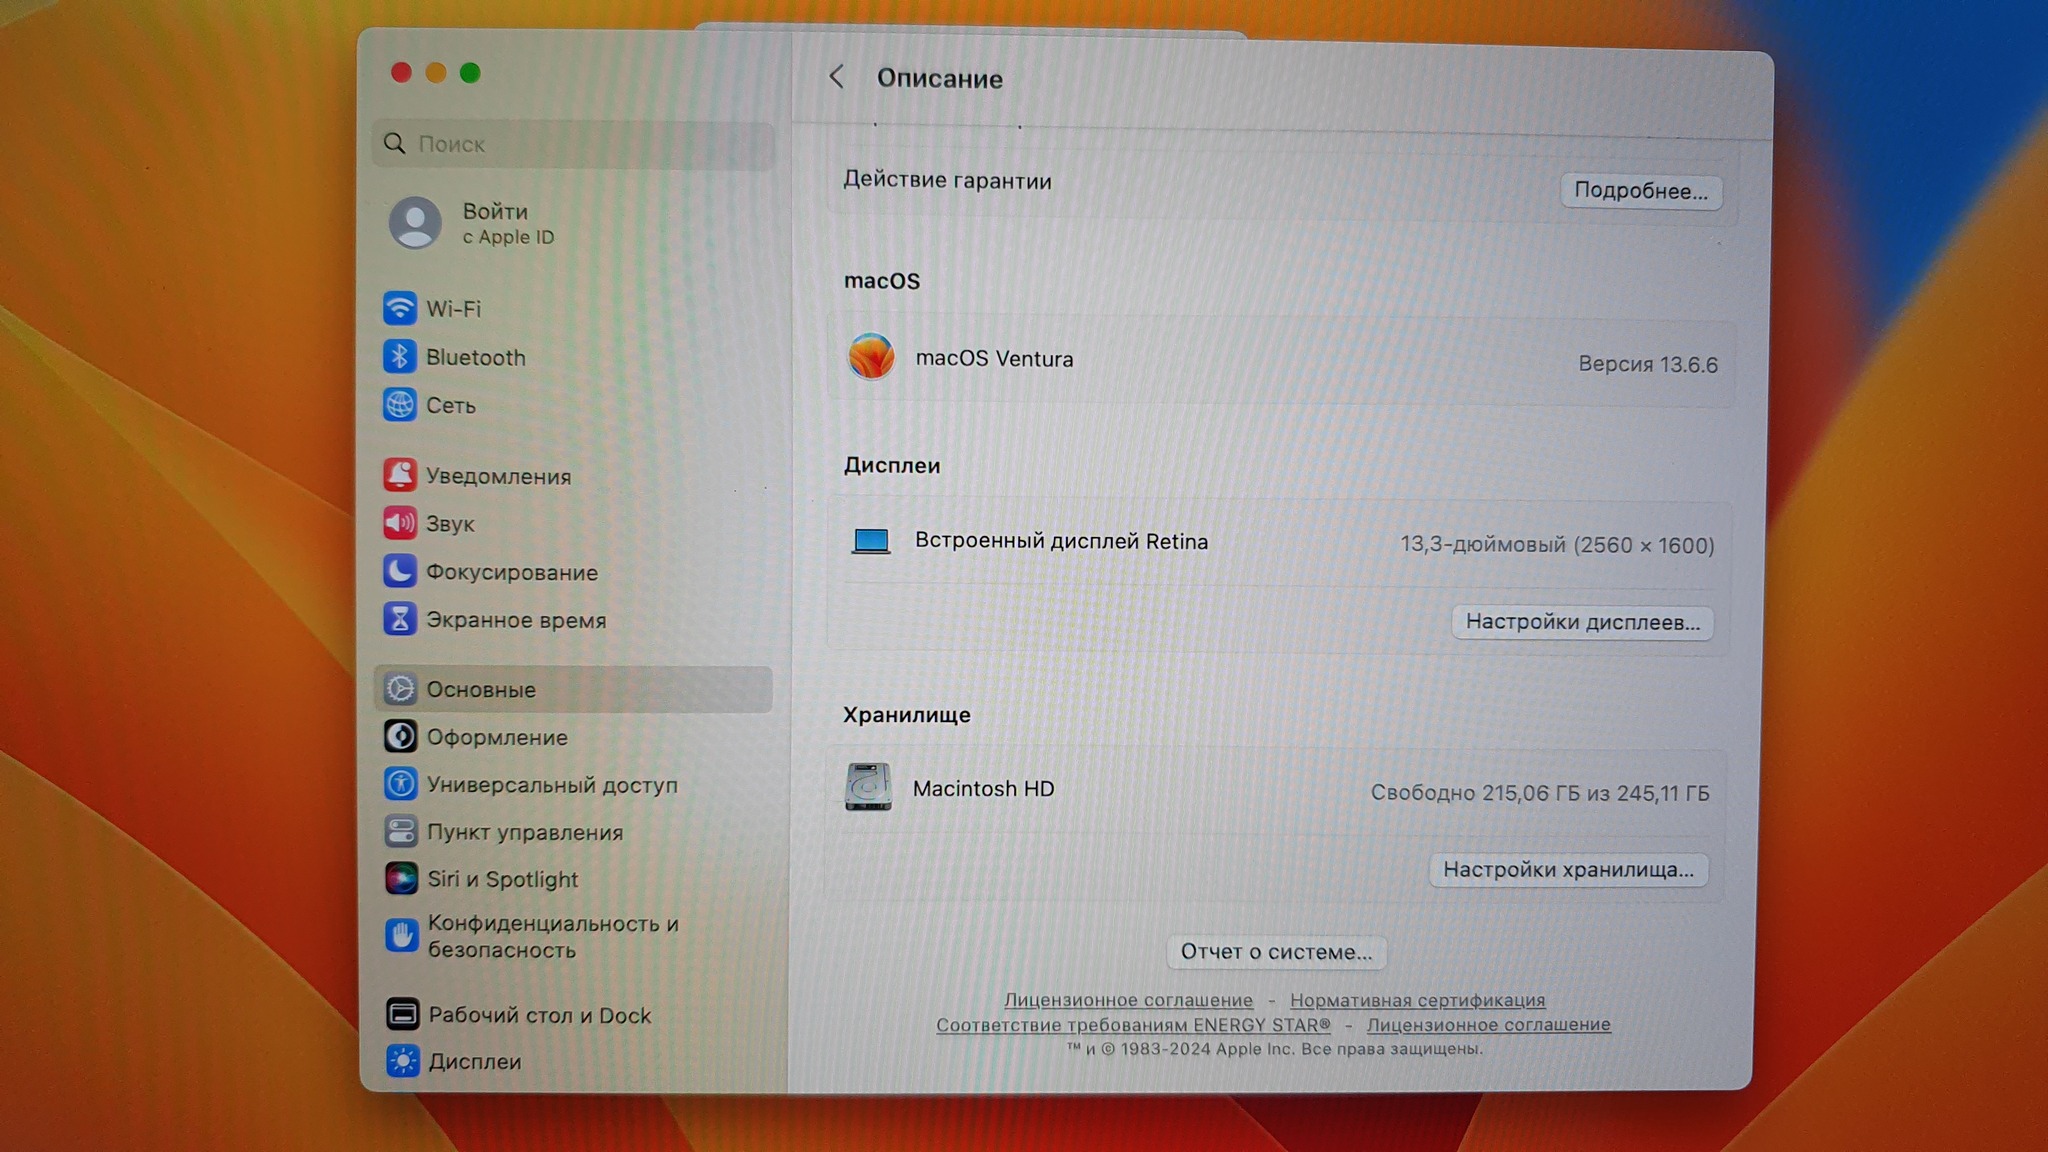The image size is (2048, 1152).
Task: Select Экранное время hourglass icon
Action: [400, 619]
